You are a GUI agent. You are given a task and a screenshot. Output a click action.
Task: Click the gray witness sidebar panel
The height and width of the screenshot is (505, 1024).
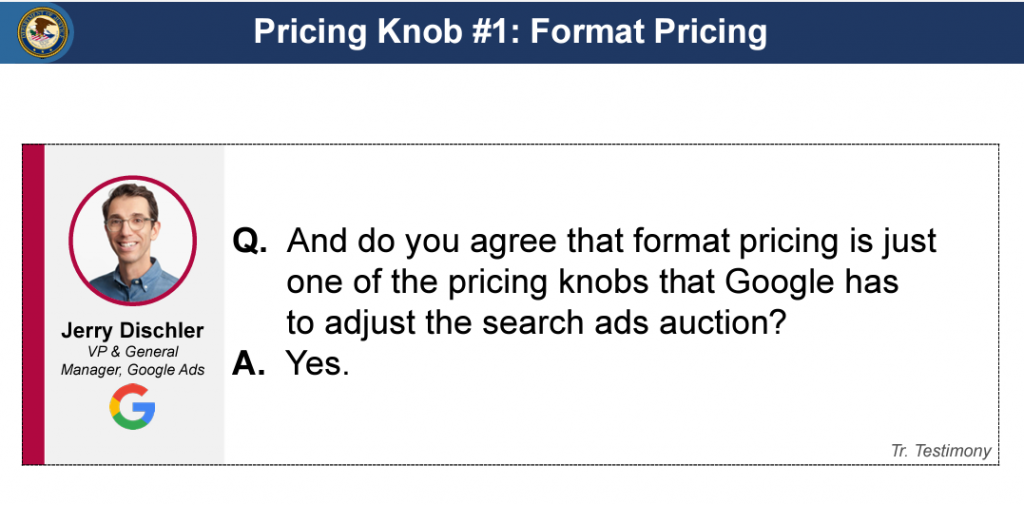135,304
